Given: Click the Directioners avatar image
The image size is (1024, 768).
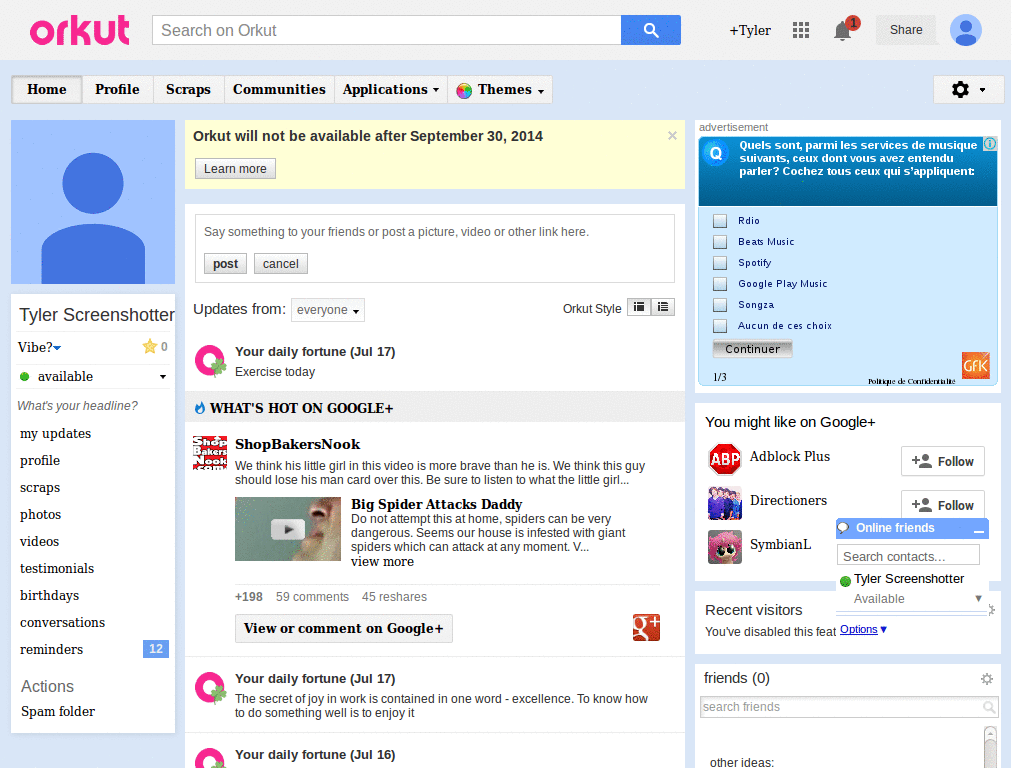Looking at the screenshot, I should [725, 504].
